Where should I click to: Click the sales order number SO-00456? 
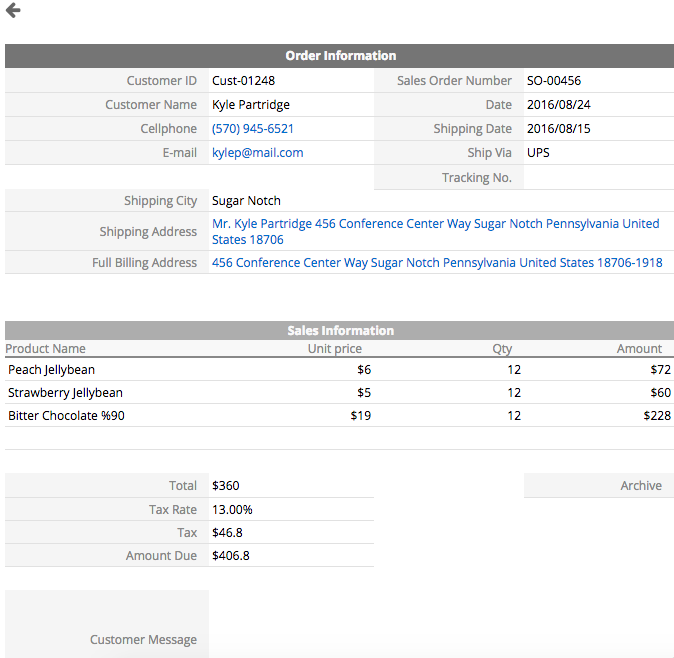554,80
